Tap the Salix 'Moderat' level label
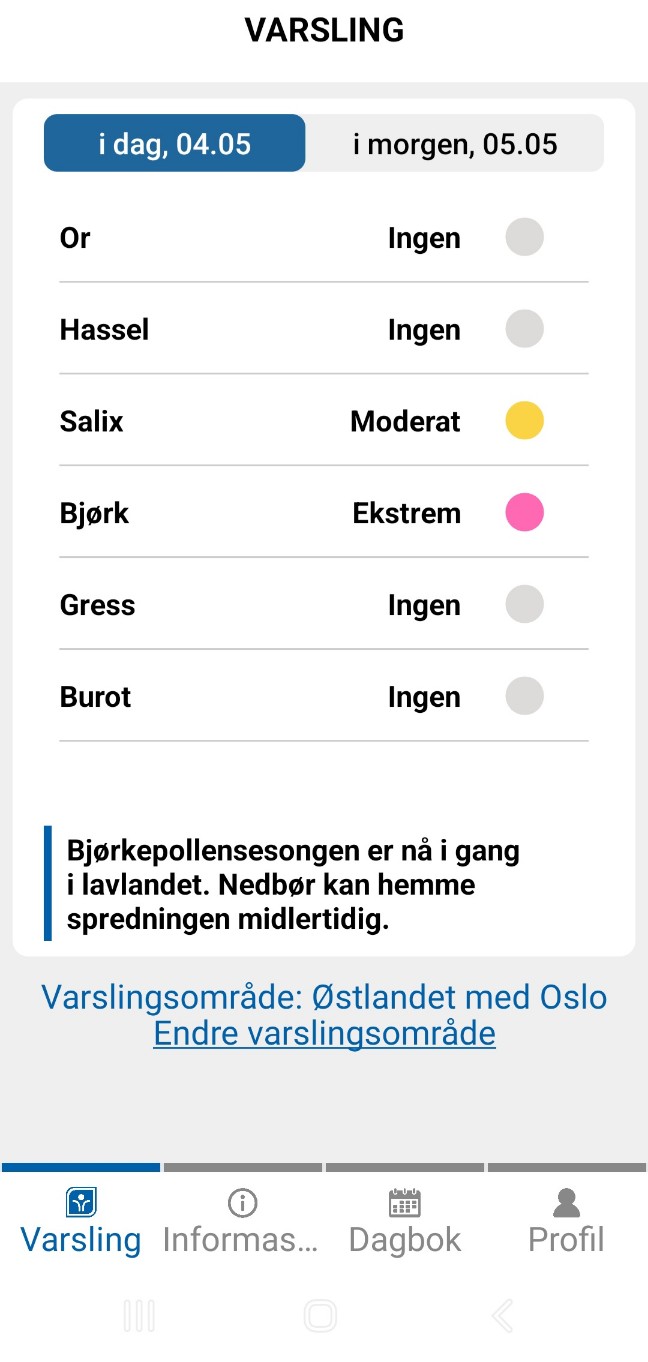The height and width of the screenshot is (1362, 648). (x=405, y=422)
